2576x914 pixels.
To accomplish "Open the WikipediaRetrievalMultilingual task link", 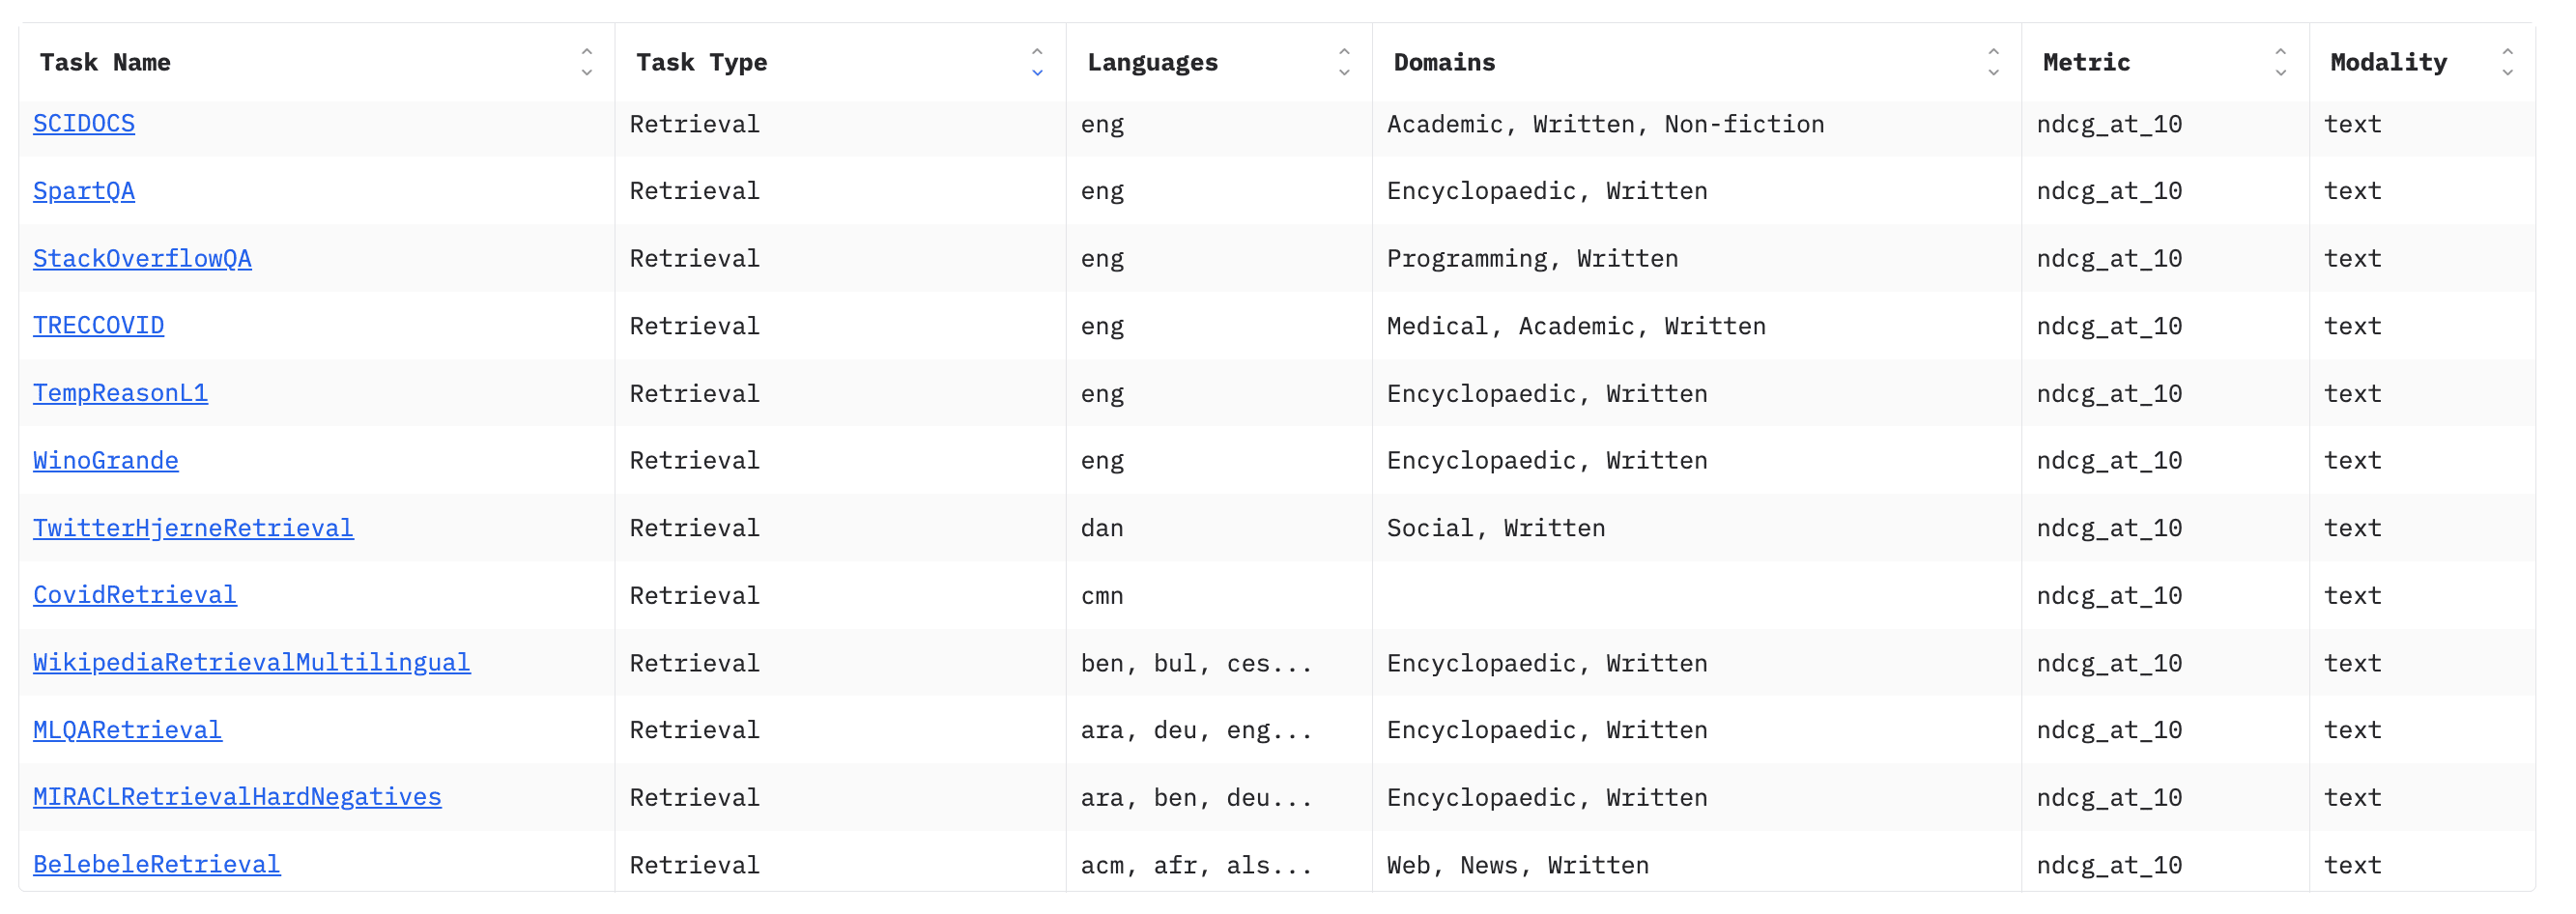I will (252, 663).
